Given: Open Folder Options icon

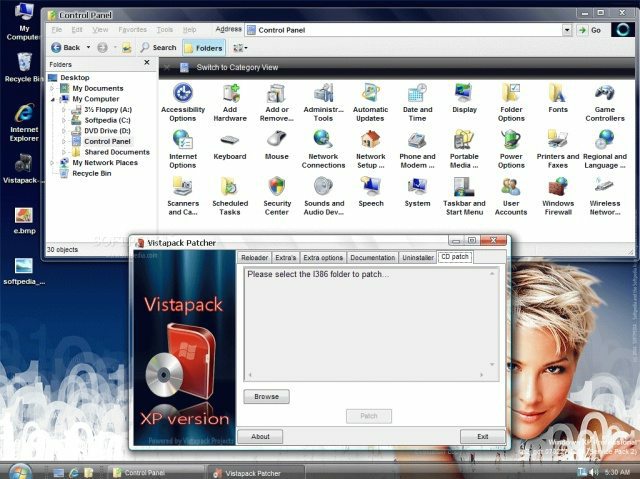Looking at the screenshot, I should point(511,102).
